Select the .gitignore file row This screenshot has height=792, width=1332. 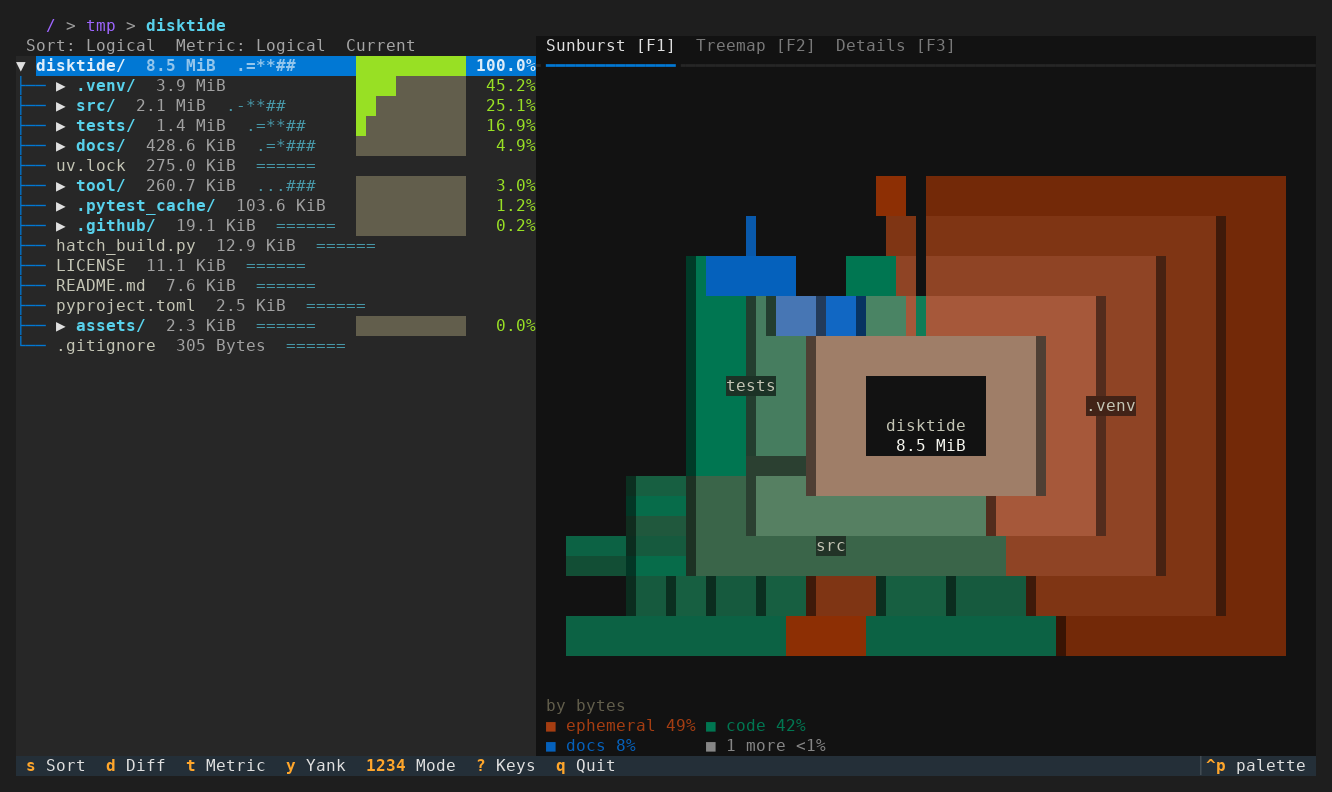tap(276, 346)
